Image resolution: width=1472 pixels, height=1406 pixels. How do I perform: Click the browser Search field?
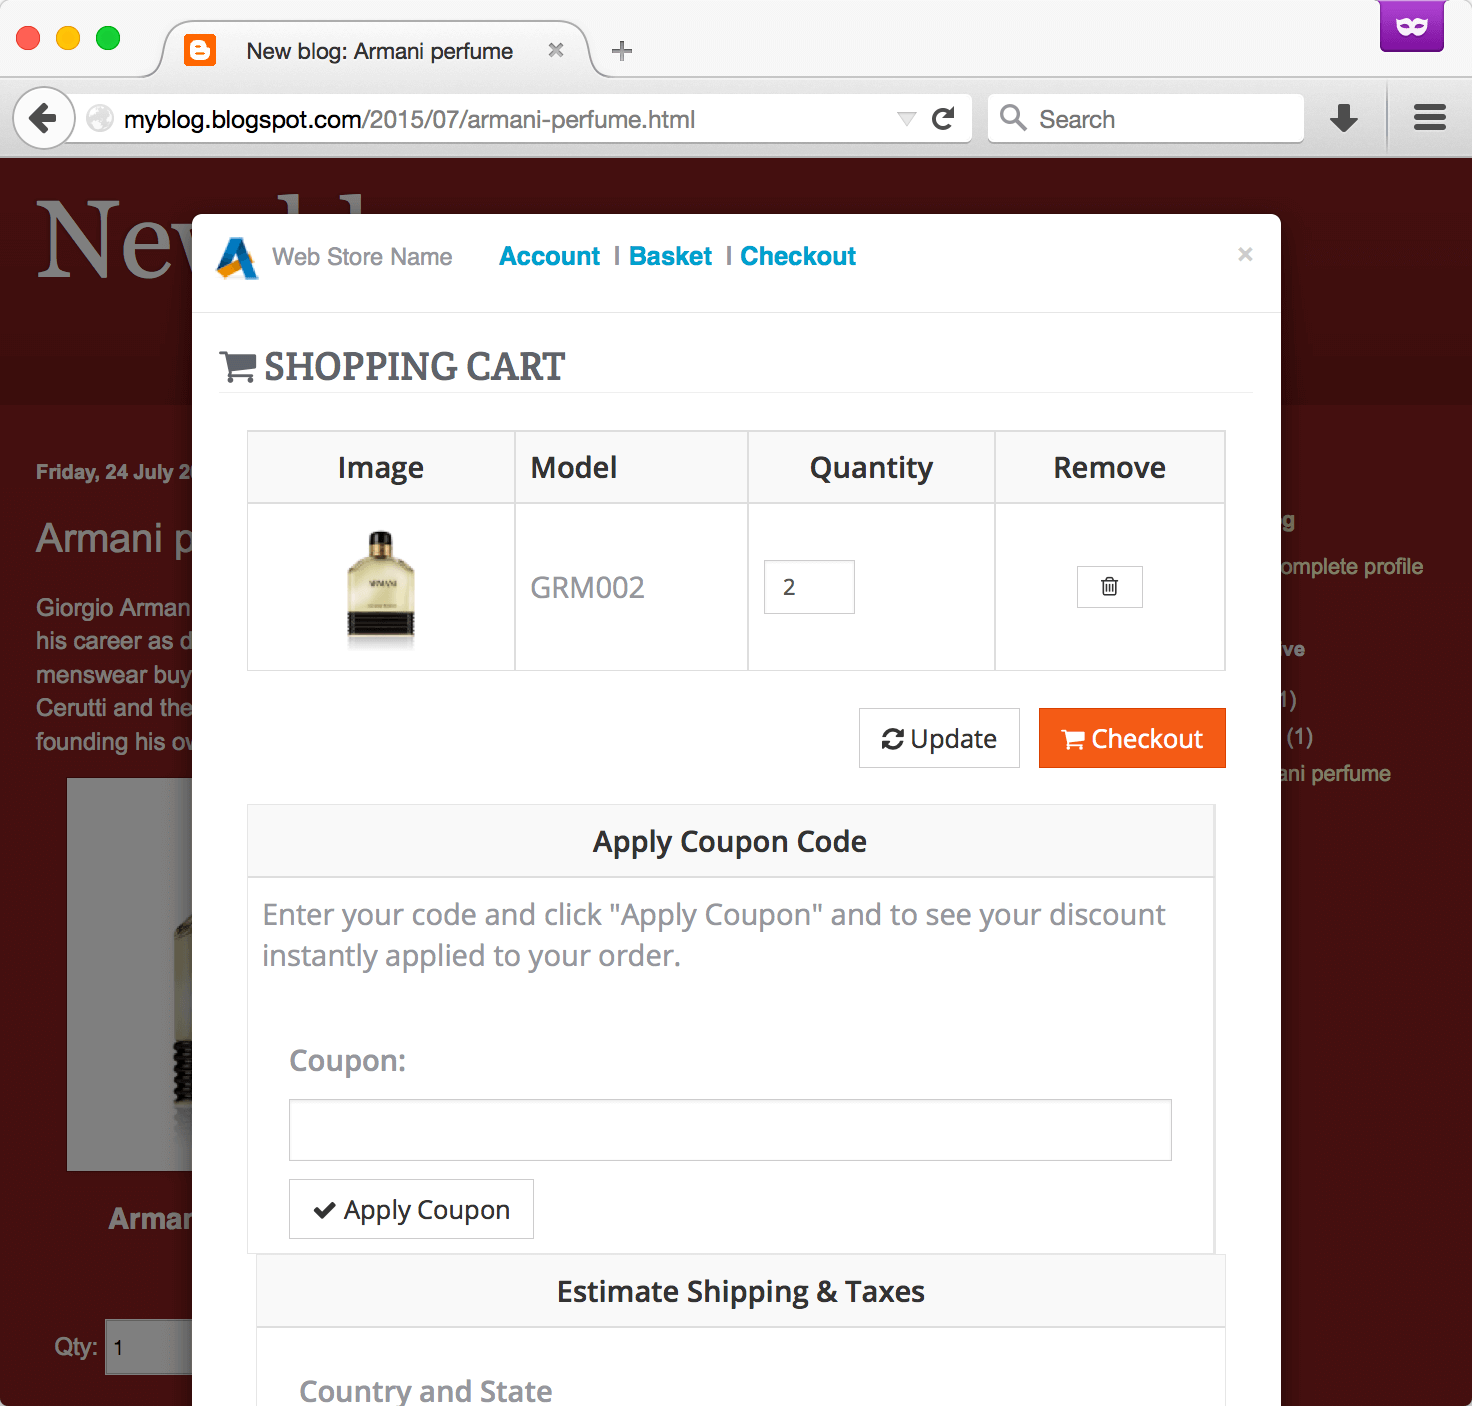(1146, 119)
